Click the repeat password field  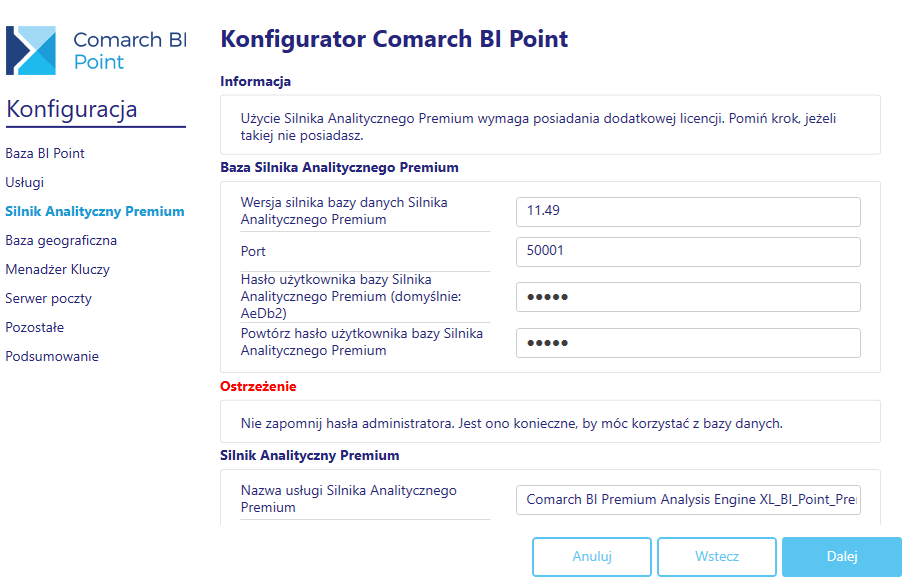[x=688, y=343]
